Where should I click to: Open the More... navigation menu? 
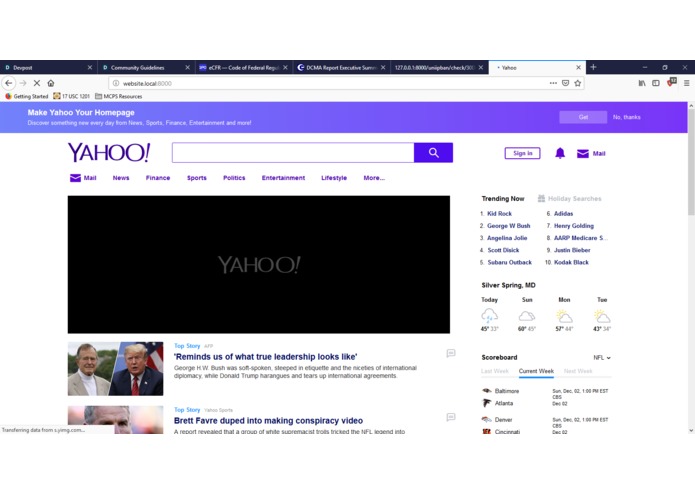point(374,178)
